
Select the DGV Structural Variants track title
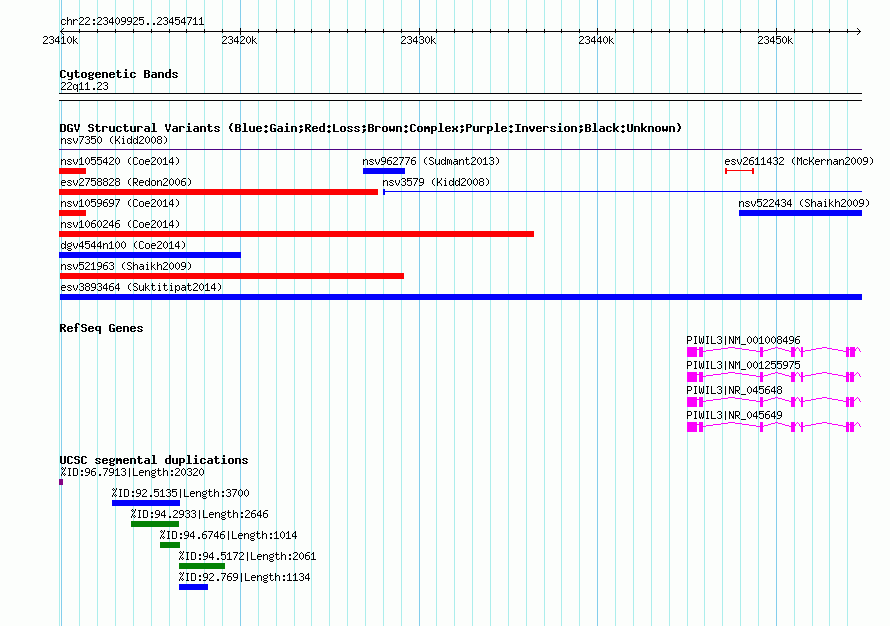coord(371,128)
